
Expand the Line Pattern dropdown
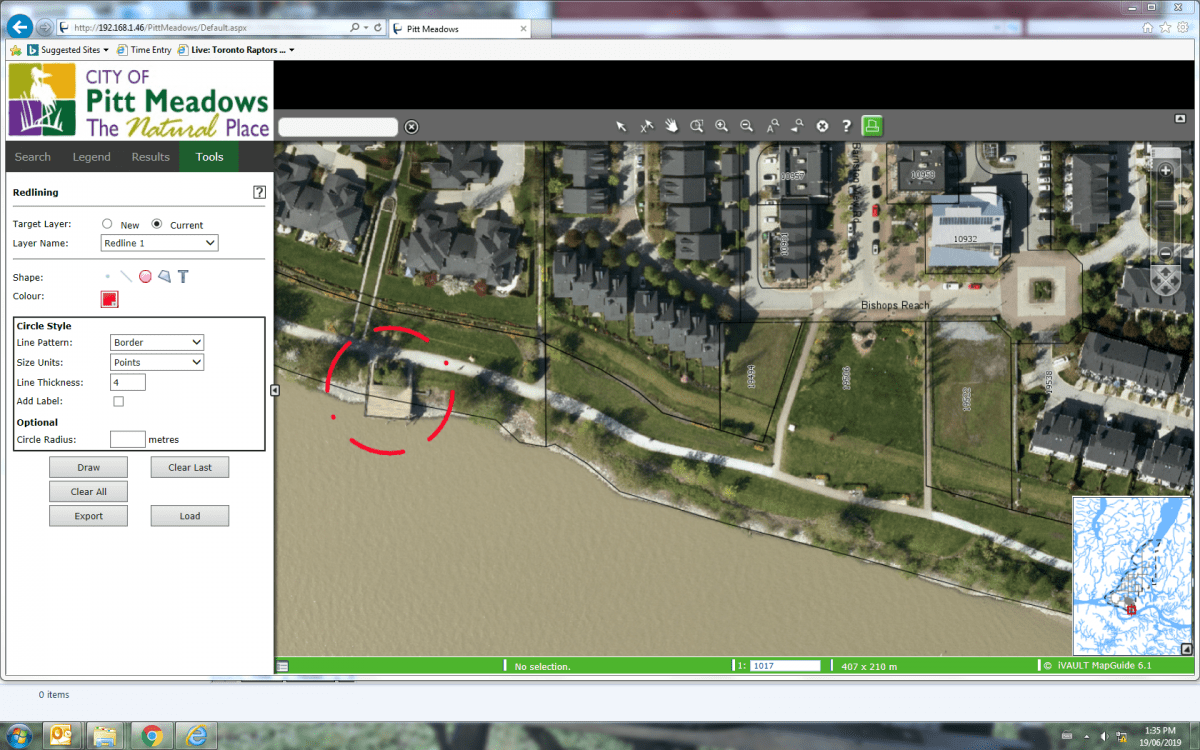click(x=156, y=342)
